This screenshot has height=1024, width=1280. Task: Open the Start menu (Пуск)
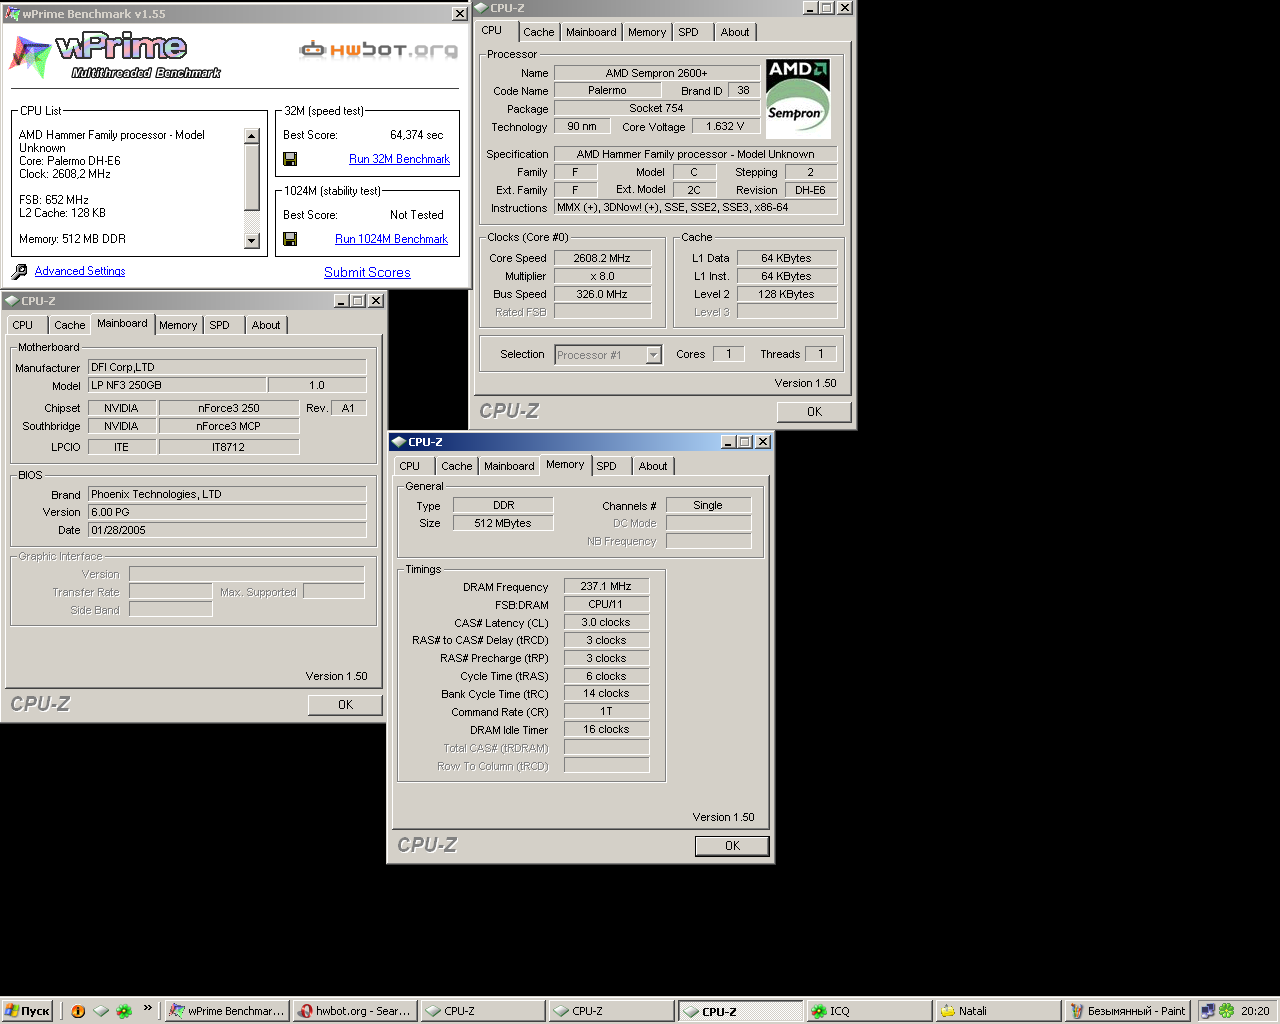click(x=27, y=1011)
